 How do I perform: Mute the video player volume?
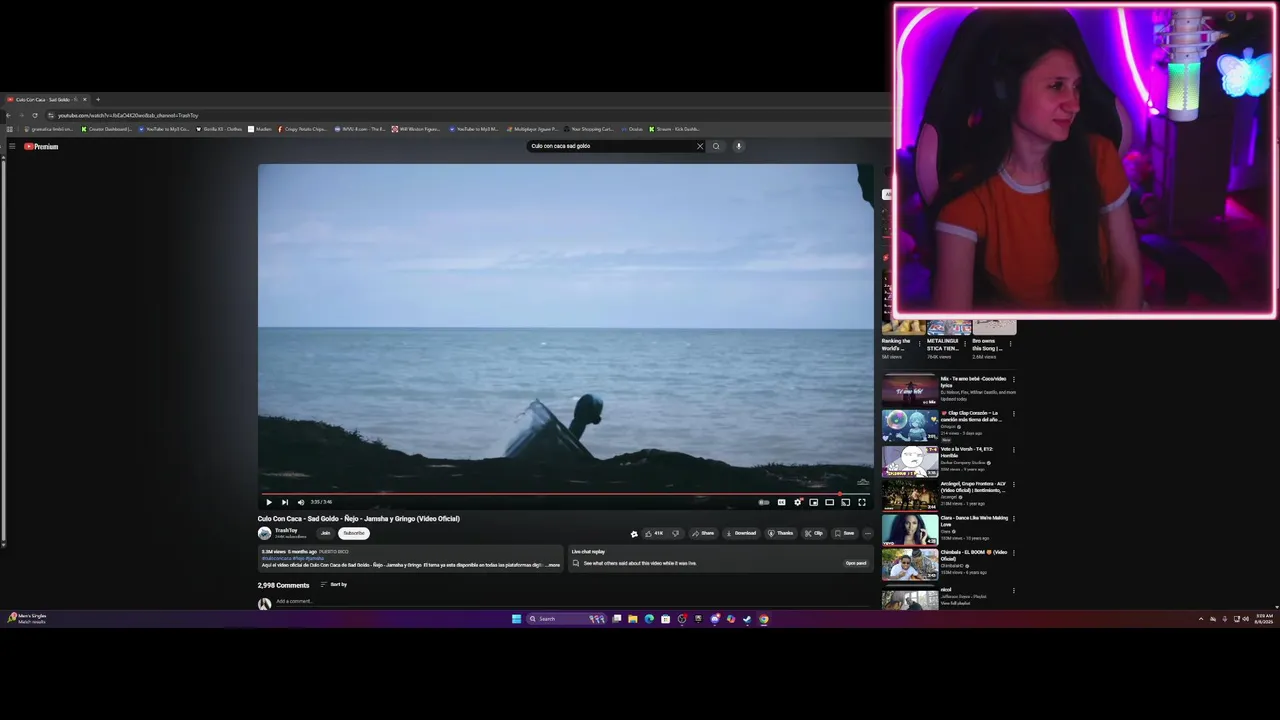pos(300,502)
